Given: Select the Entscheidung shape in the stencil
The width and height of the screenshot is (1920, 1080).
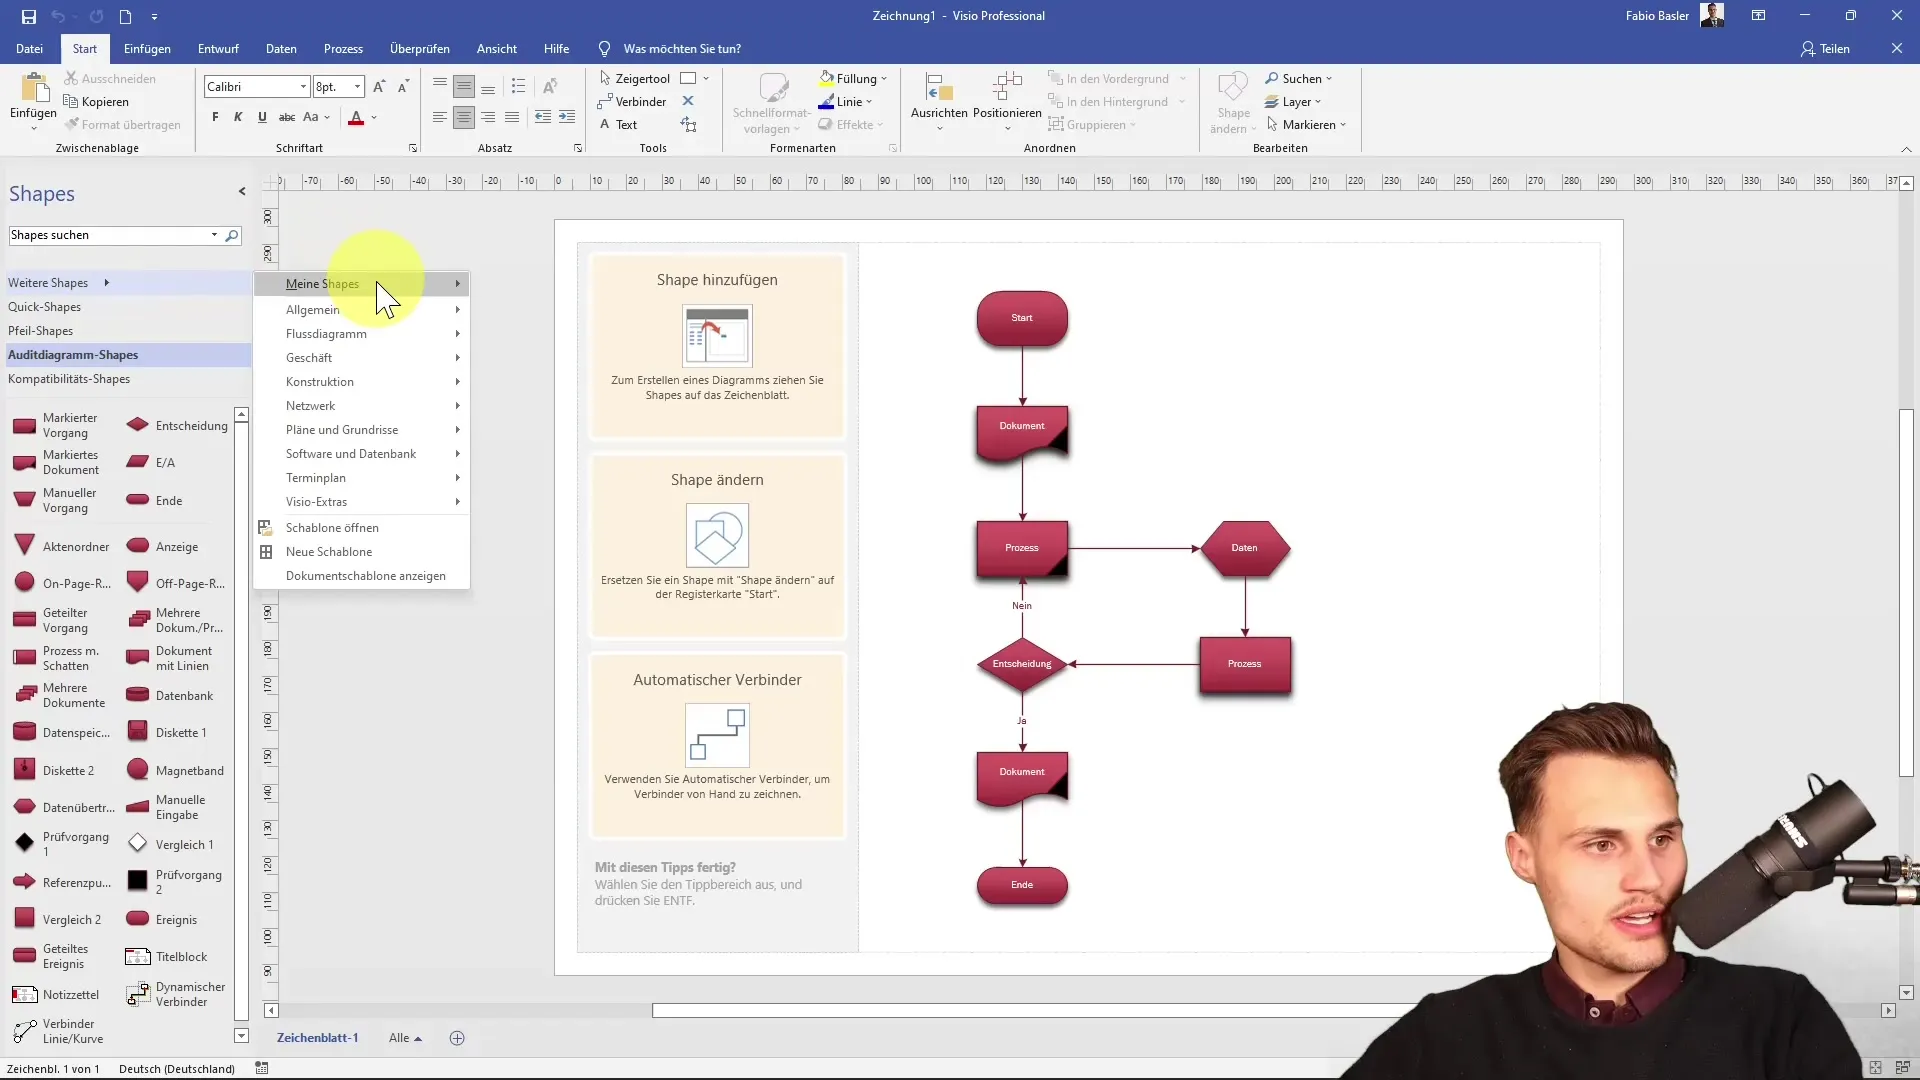Looking at the screenshot, I should click(177, 425).
